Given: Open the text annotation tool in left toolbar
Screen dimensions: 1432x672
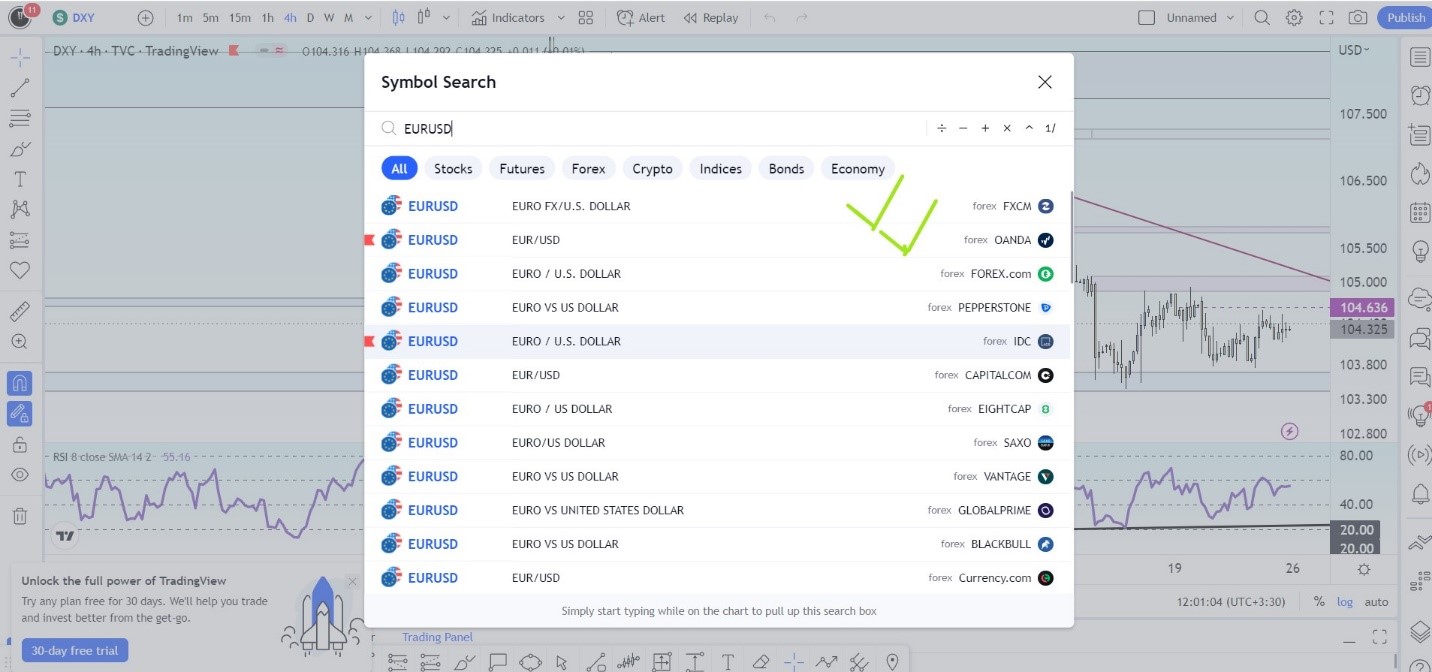Looking at the screenshot, I should pyautogui.click(x=19, y=179).
